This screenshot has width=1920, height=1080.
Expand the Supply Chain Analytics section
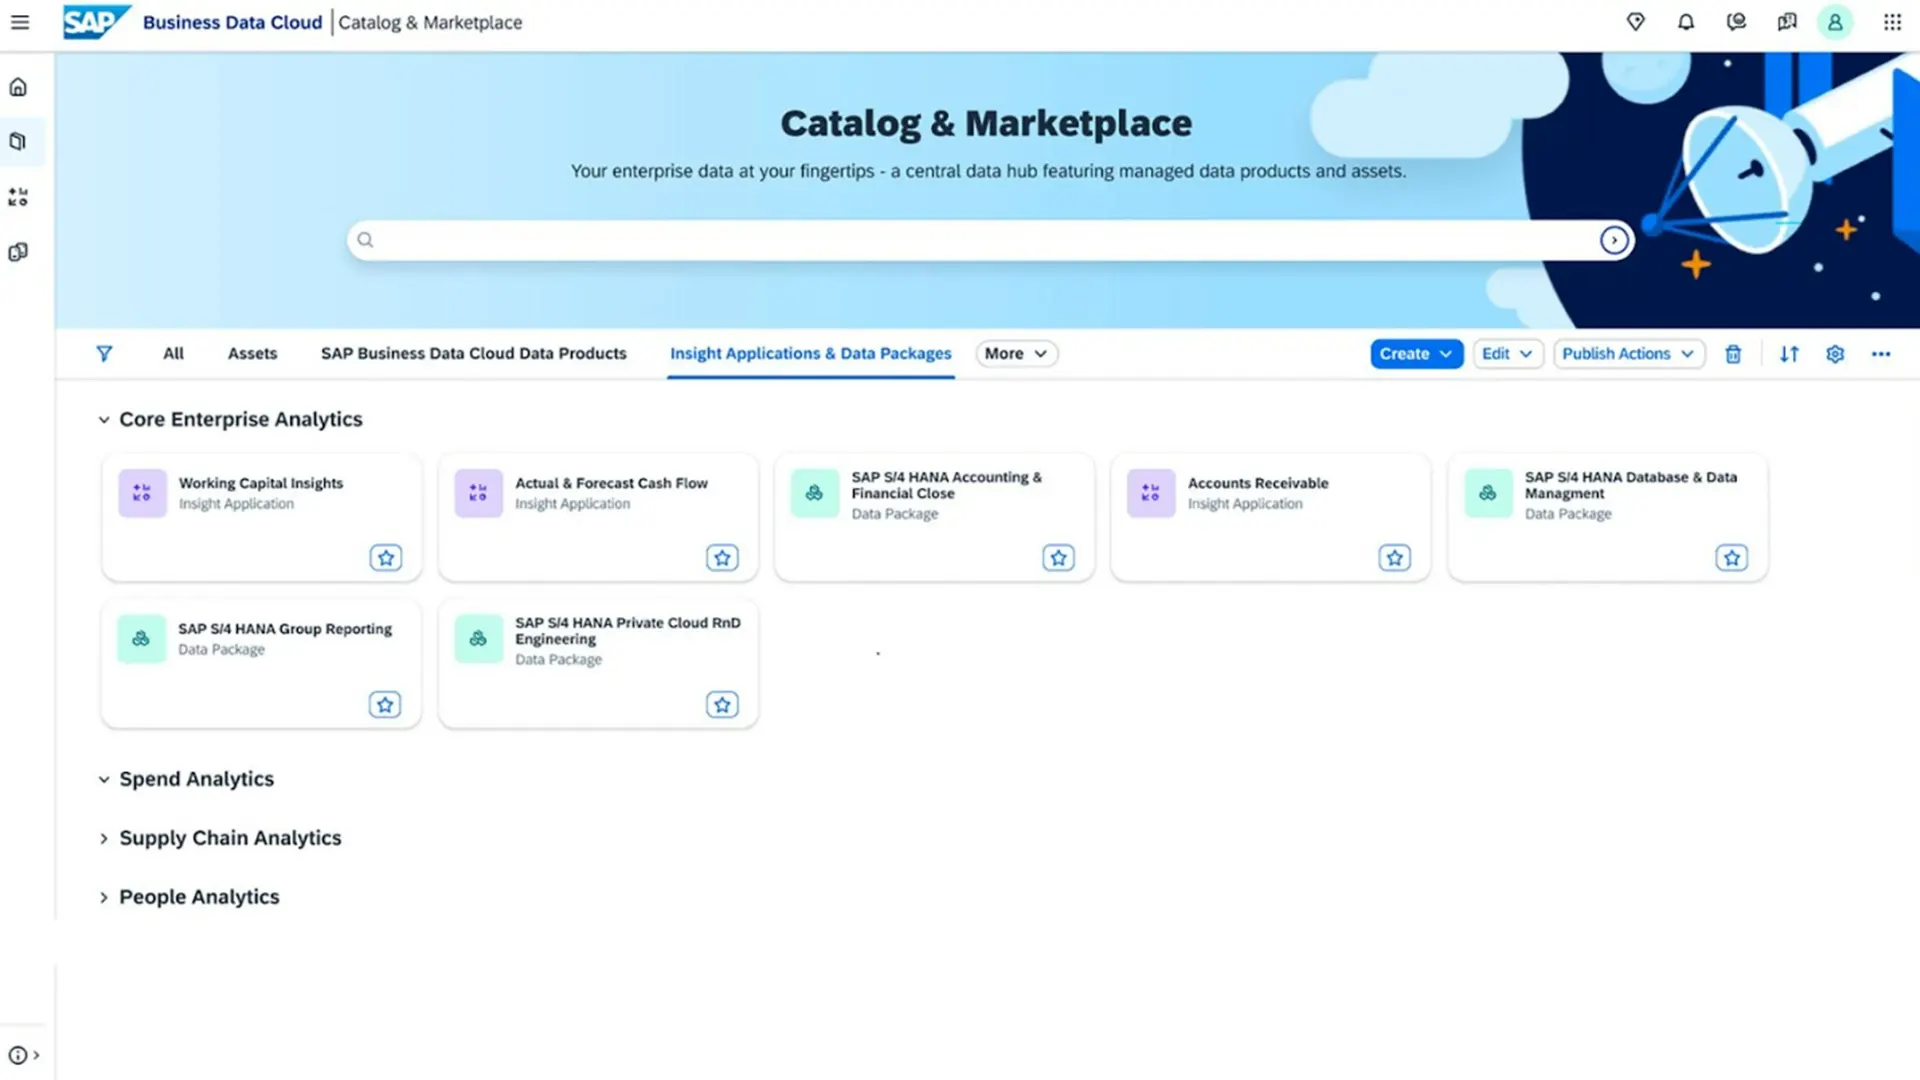pyautogui.click(x=103, y=838)
